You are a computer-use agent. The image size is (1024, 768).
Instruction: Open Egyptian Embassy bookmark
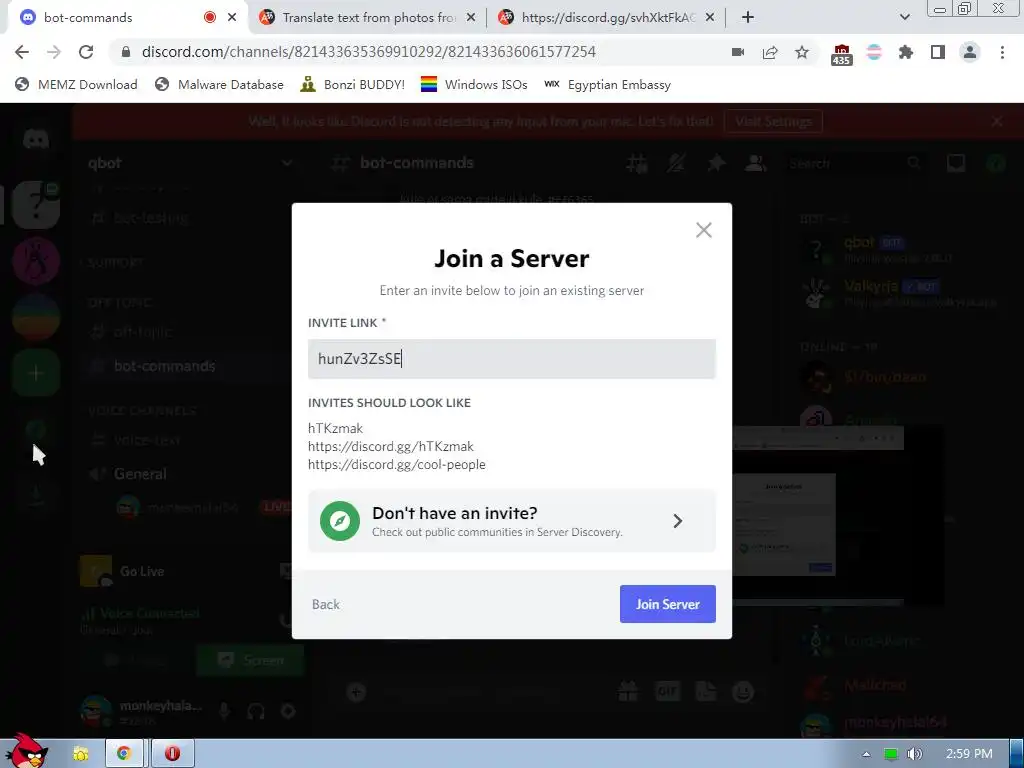607,84
